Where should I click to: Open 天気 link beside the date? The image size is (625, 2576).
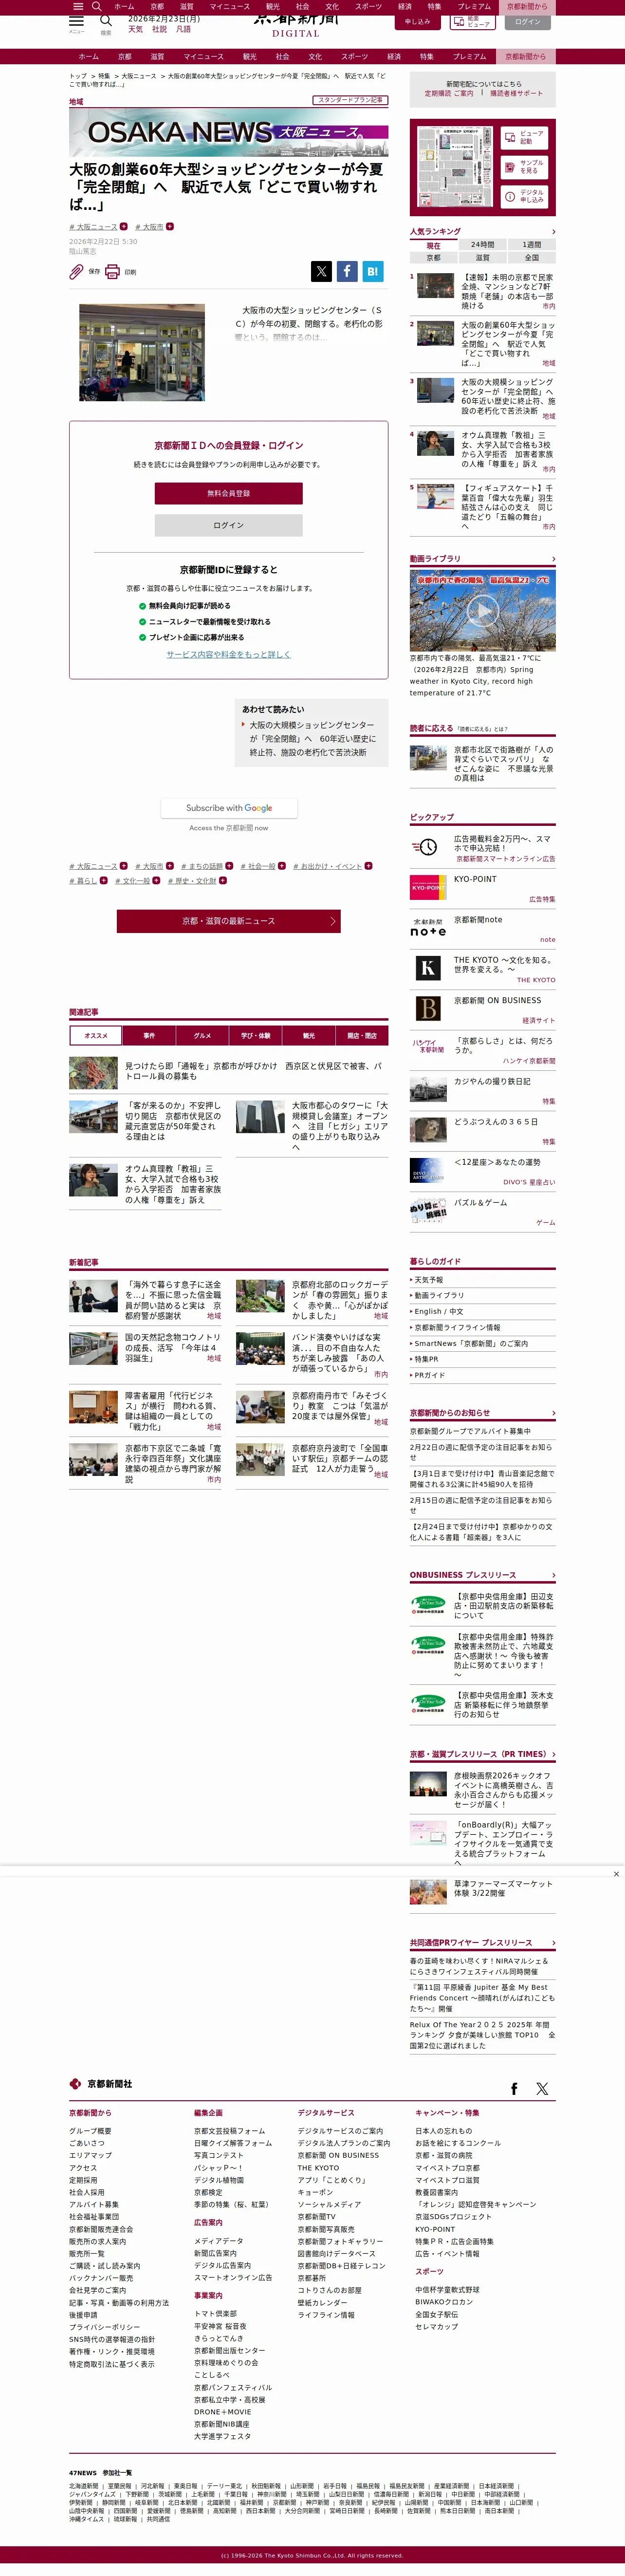click(x=135, y=29)
